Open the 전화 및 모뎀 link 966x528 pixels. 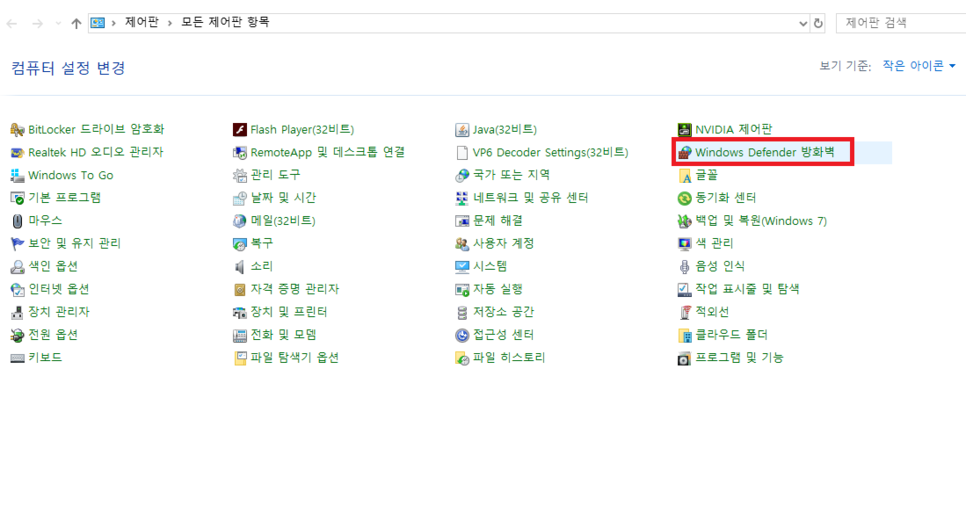[x=283, y=335]
